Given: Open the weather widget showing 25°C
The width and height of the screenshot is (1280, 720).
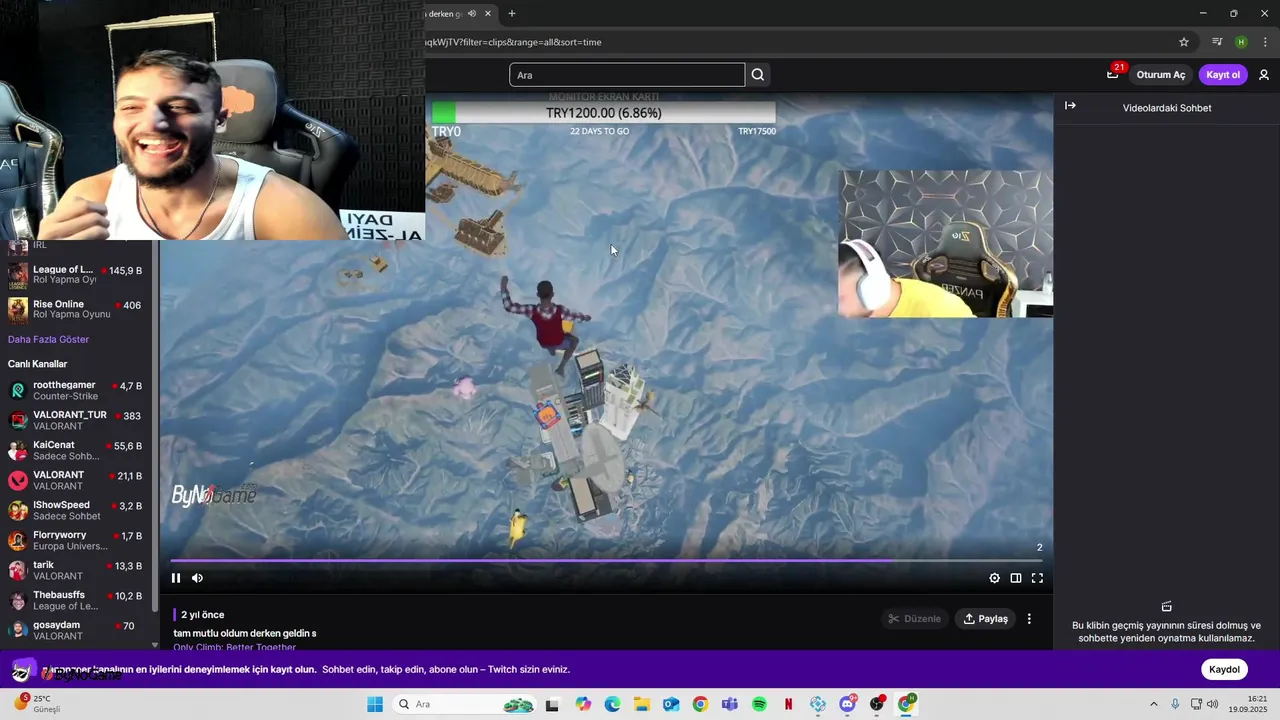Looking at the screenshot, I should coord(38,704).
